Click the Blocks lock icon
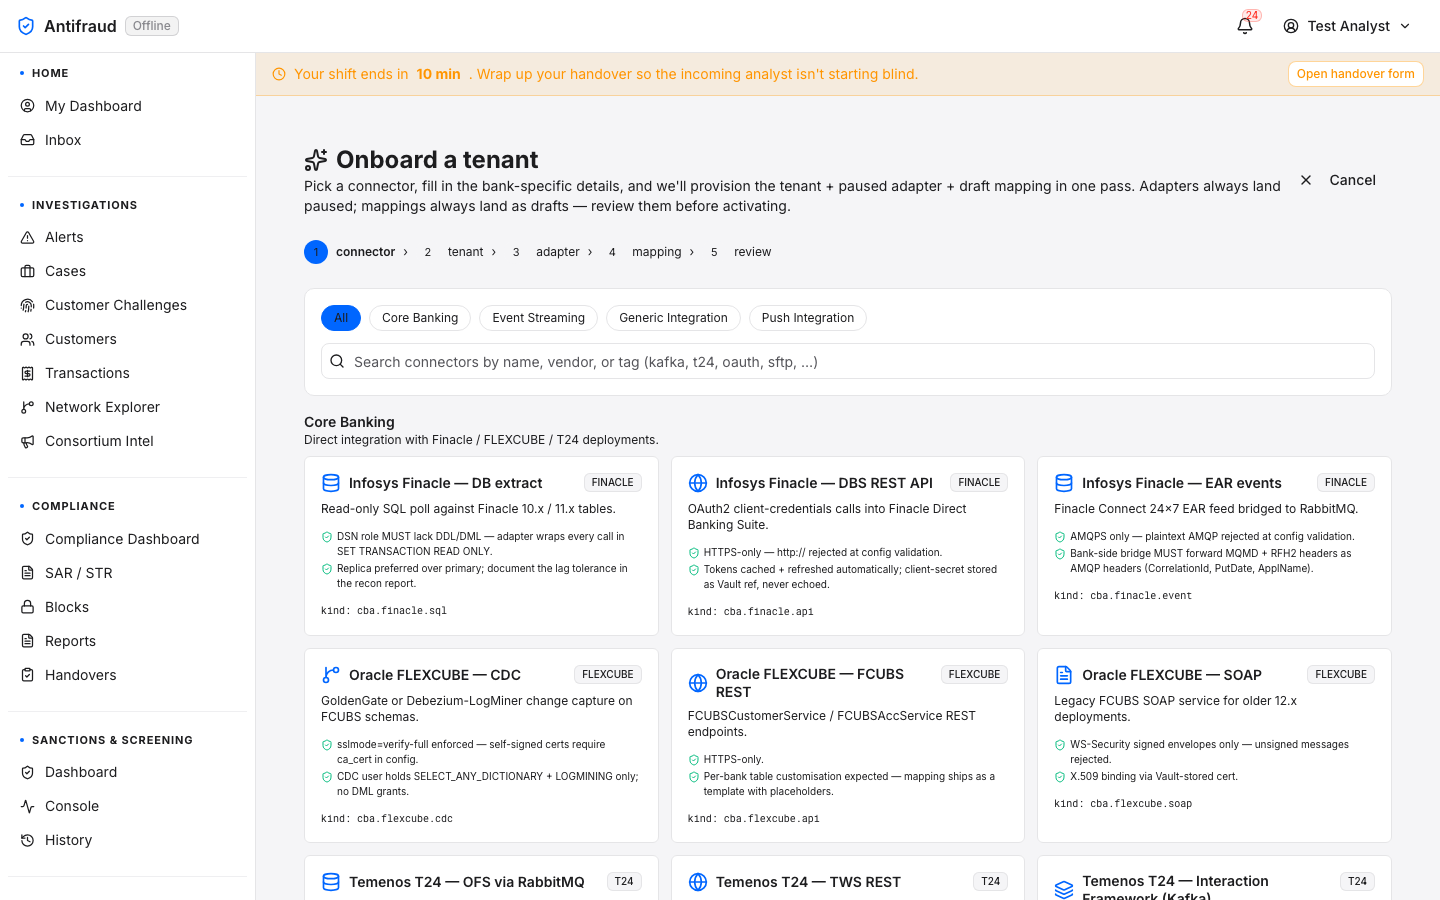 [x=28, y=607]
